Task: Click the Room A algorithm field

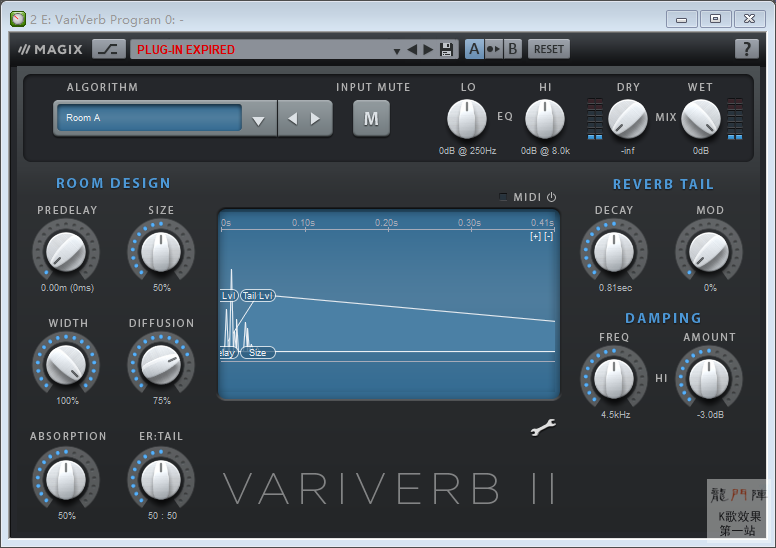Action: click(149, 118)
